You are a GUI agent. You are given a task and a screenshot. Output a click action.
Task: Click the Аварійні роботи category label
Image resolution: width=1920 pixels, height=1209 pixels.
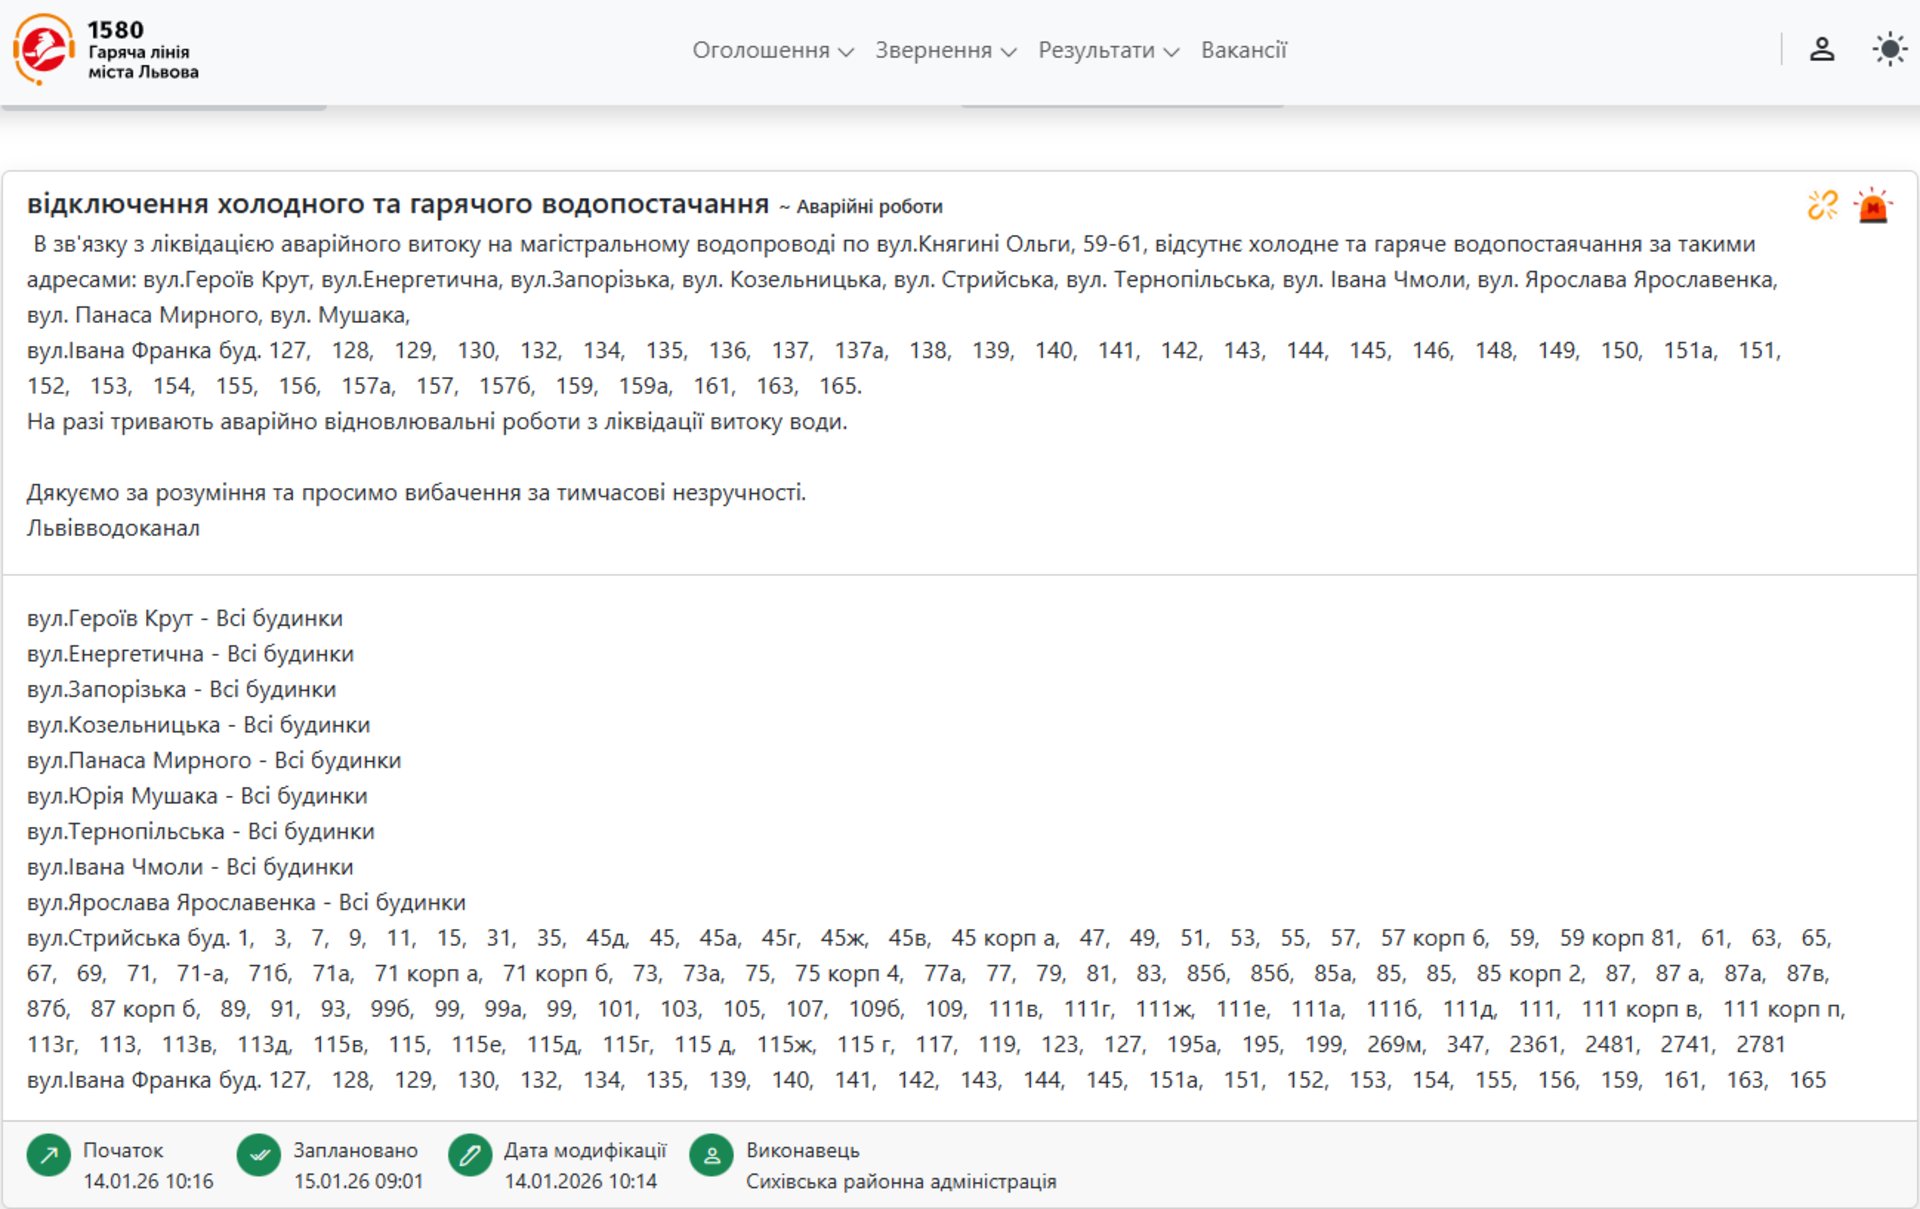[x=868, y=207]
